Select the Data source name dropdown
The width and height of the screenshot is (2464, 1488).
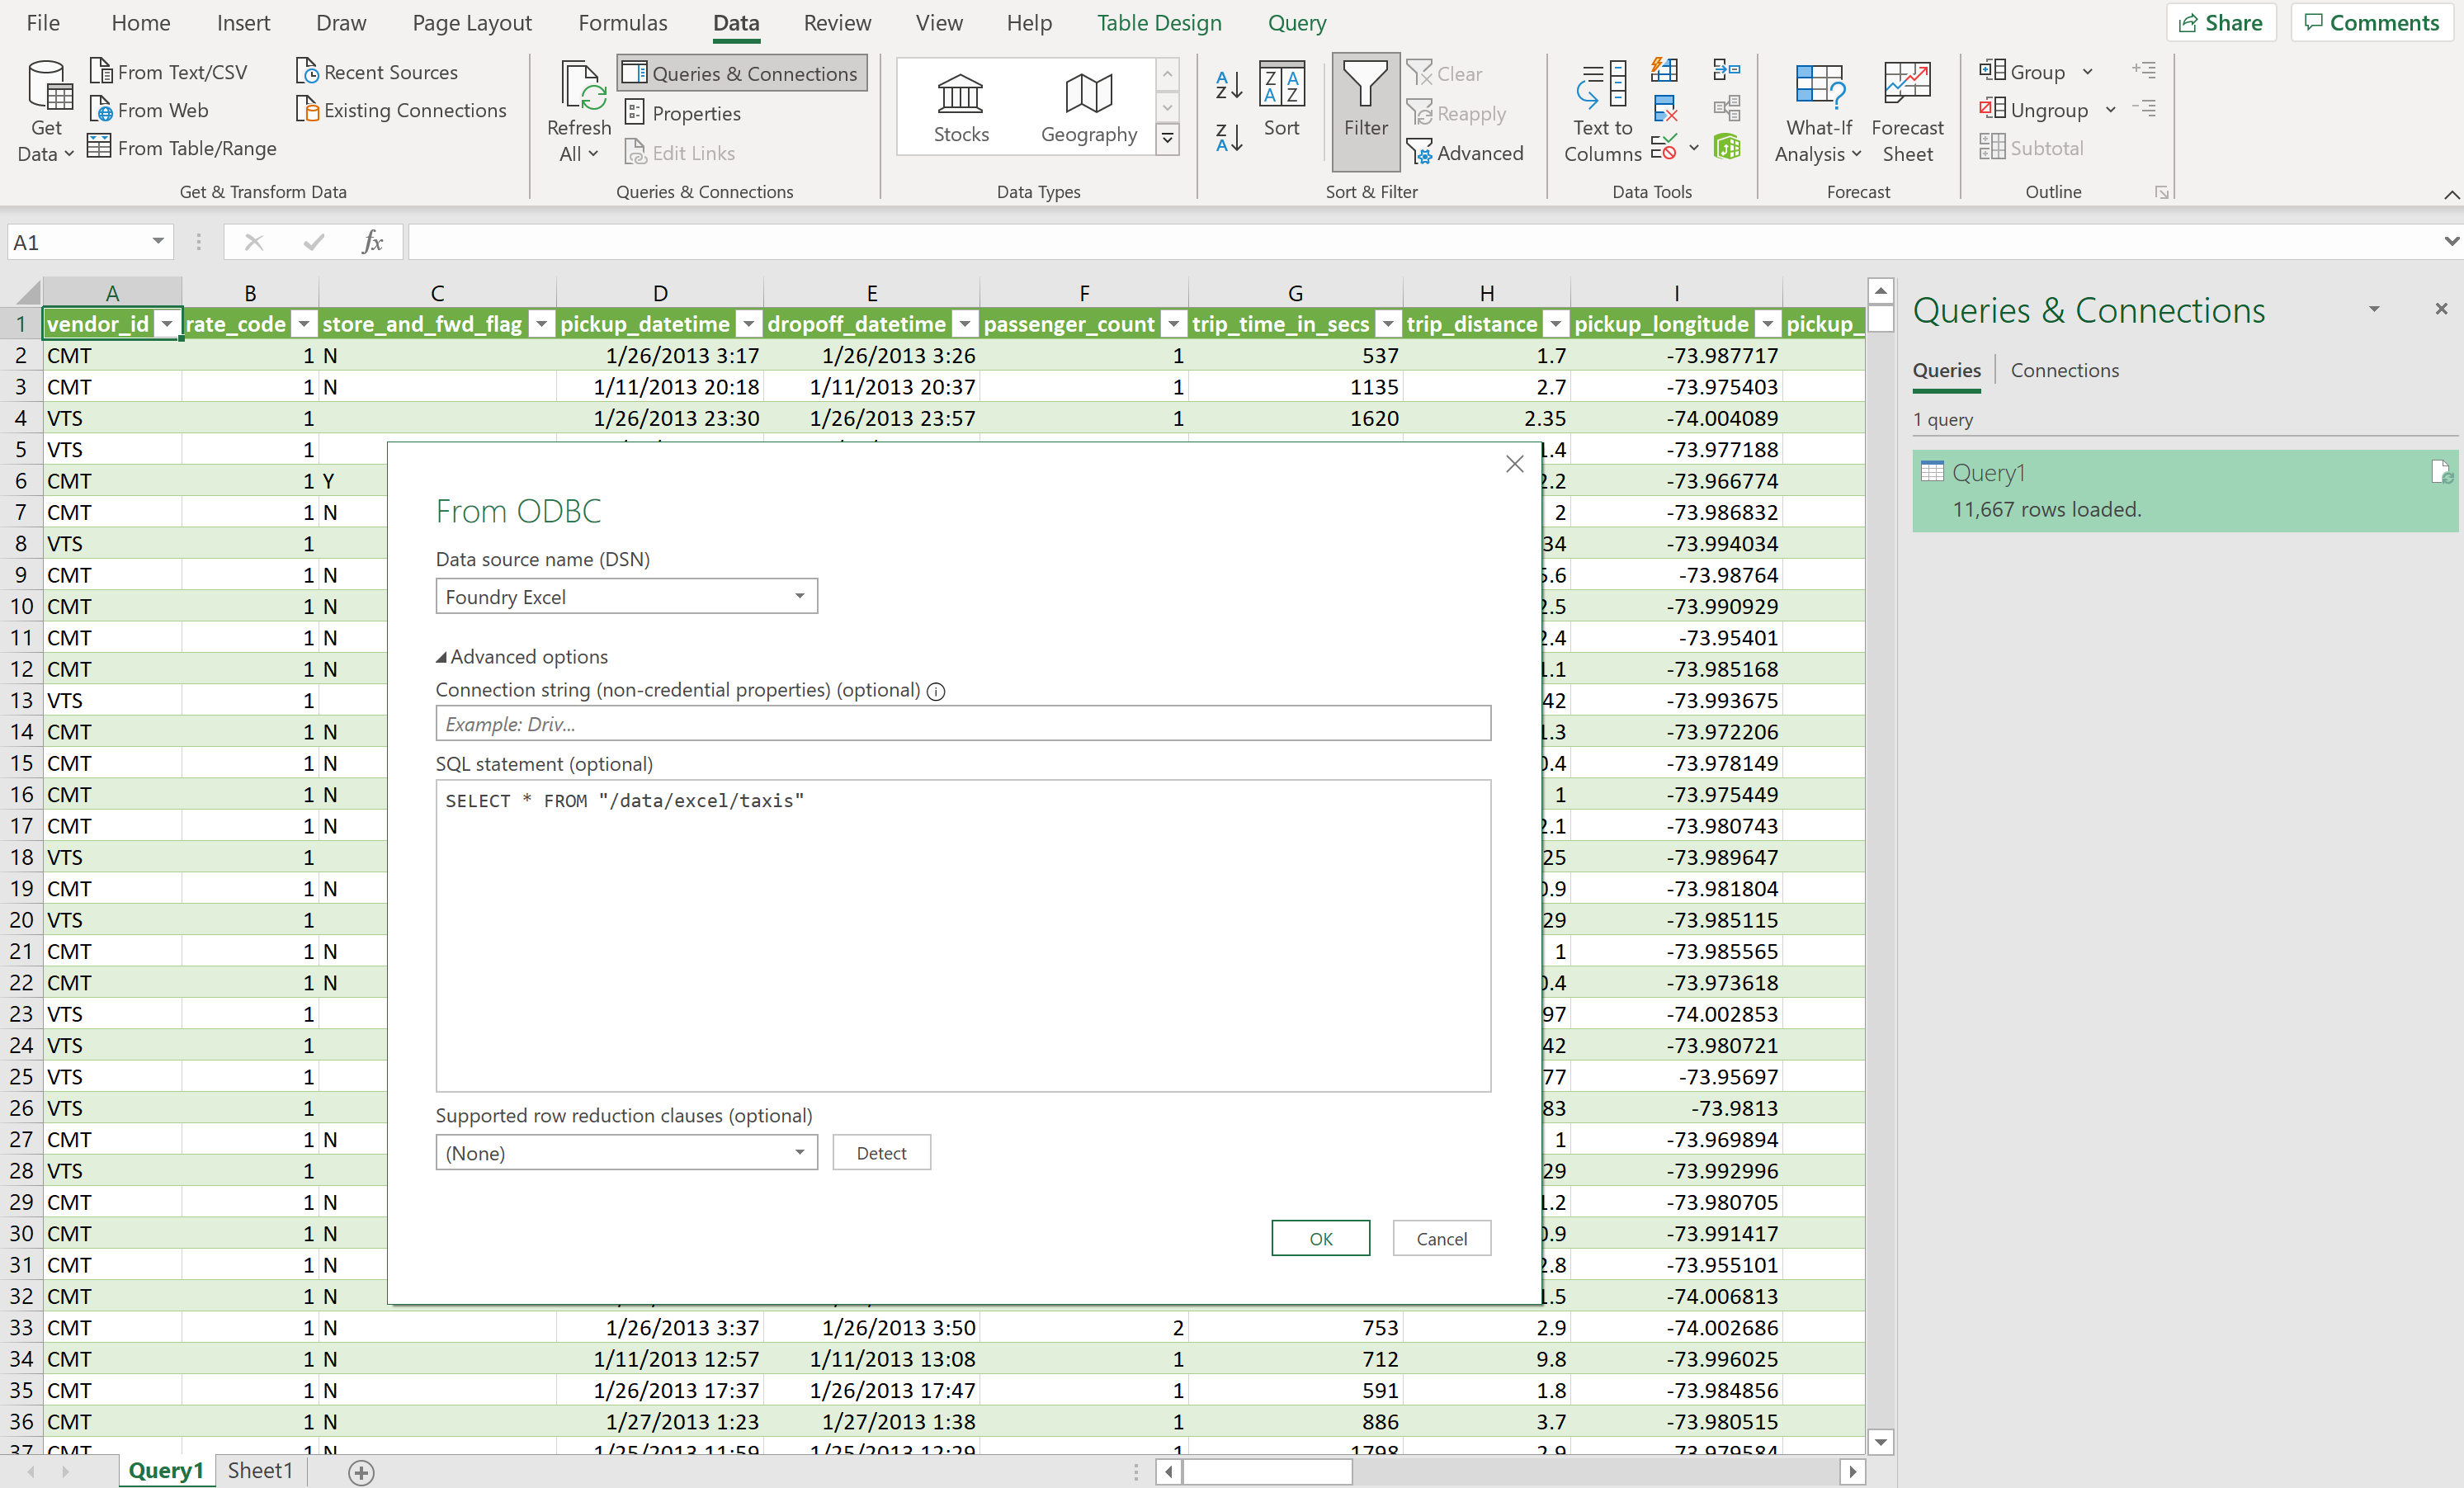(625, 595)
